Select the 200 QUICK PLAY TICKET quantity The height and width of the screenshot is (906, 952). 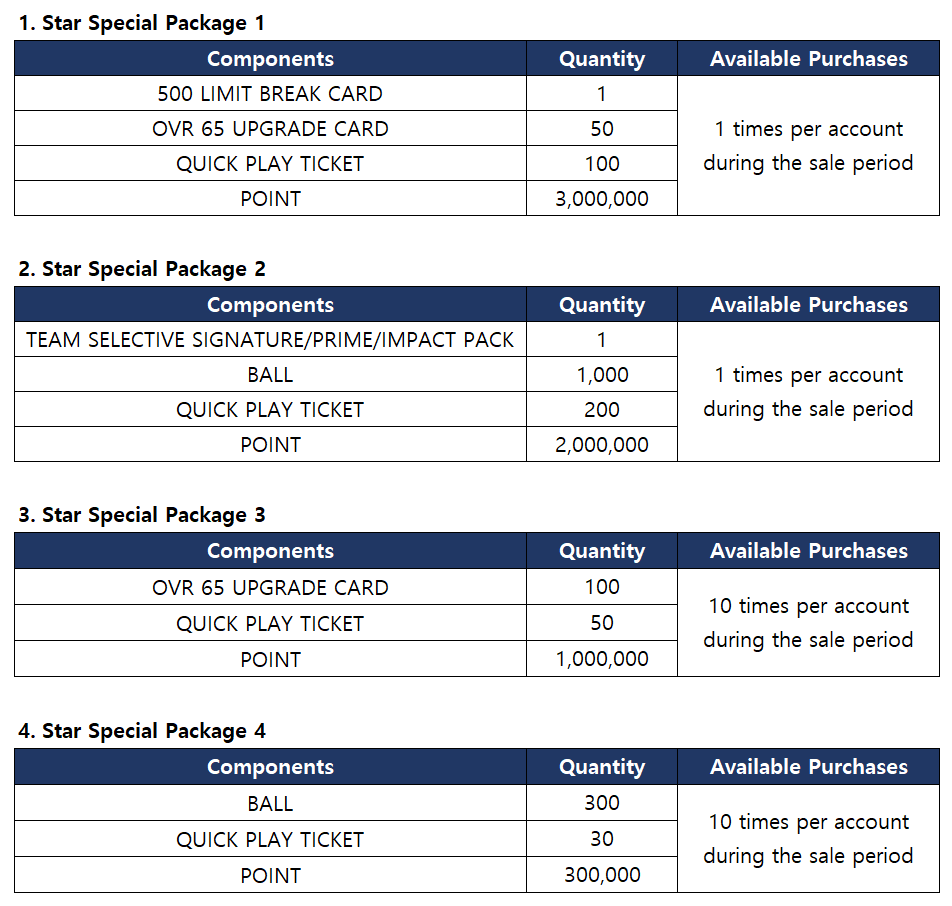pos(602,410)
